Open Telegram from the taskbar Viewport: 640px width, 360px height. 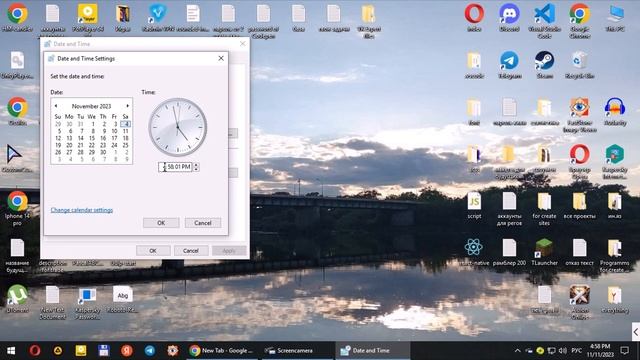pyautogui.click(x=150, y=351)
